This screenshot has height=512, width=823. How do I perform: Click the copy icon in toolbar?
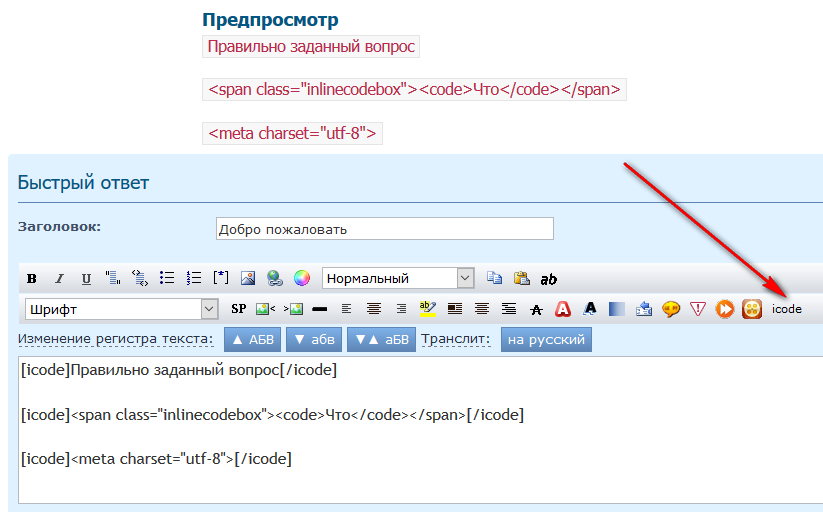[494, 278]
